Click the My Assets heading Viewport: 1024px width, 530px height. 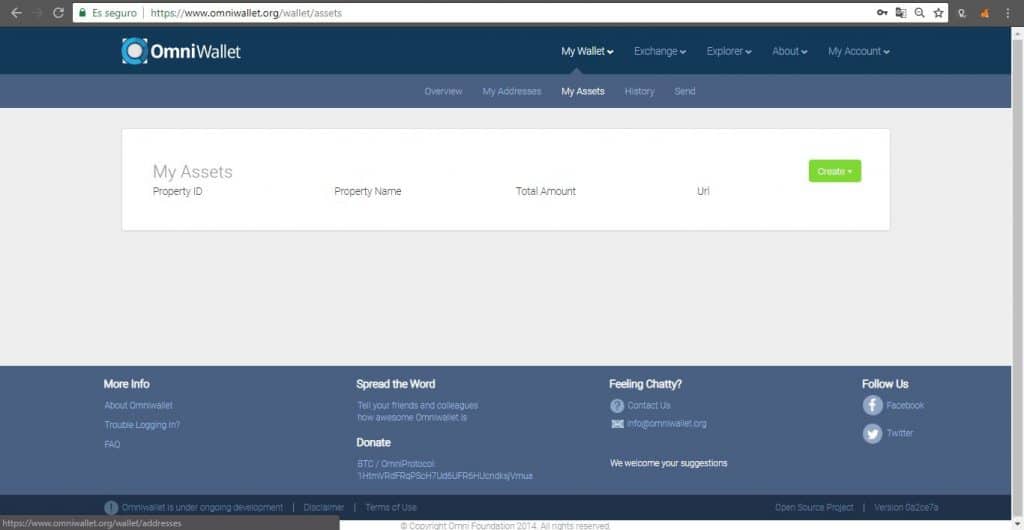[x=193, y=172]
